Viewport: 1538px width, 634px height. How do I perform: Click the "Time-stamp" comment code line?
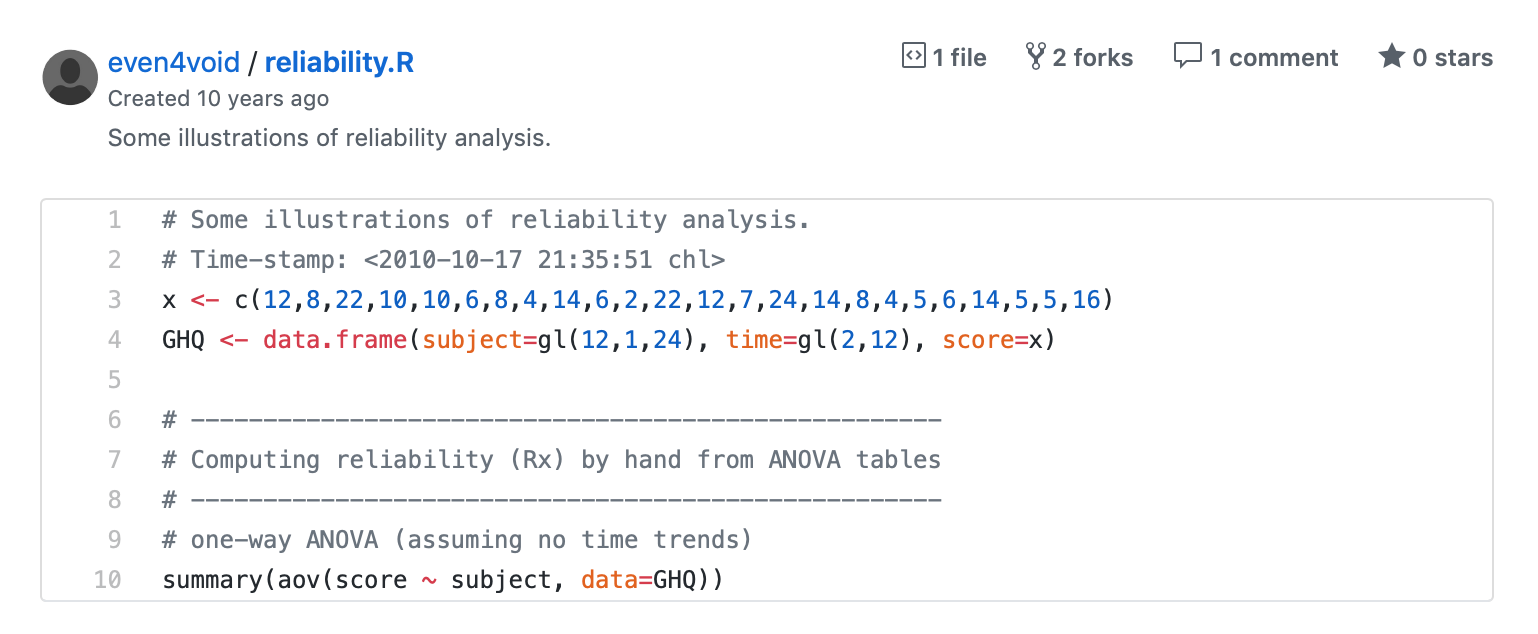click(x=443, y=260)
